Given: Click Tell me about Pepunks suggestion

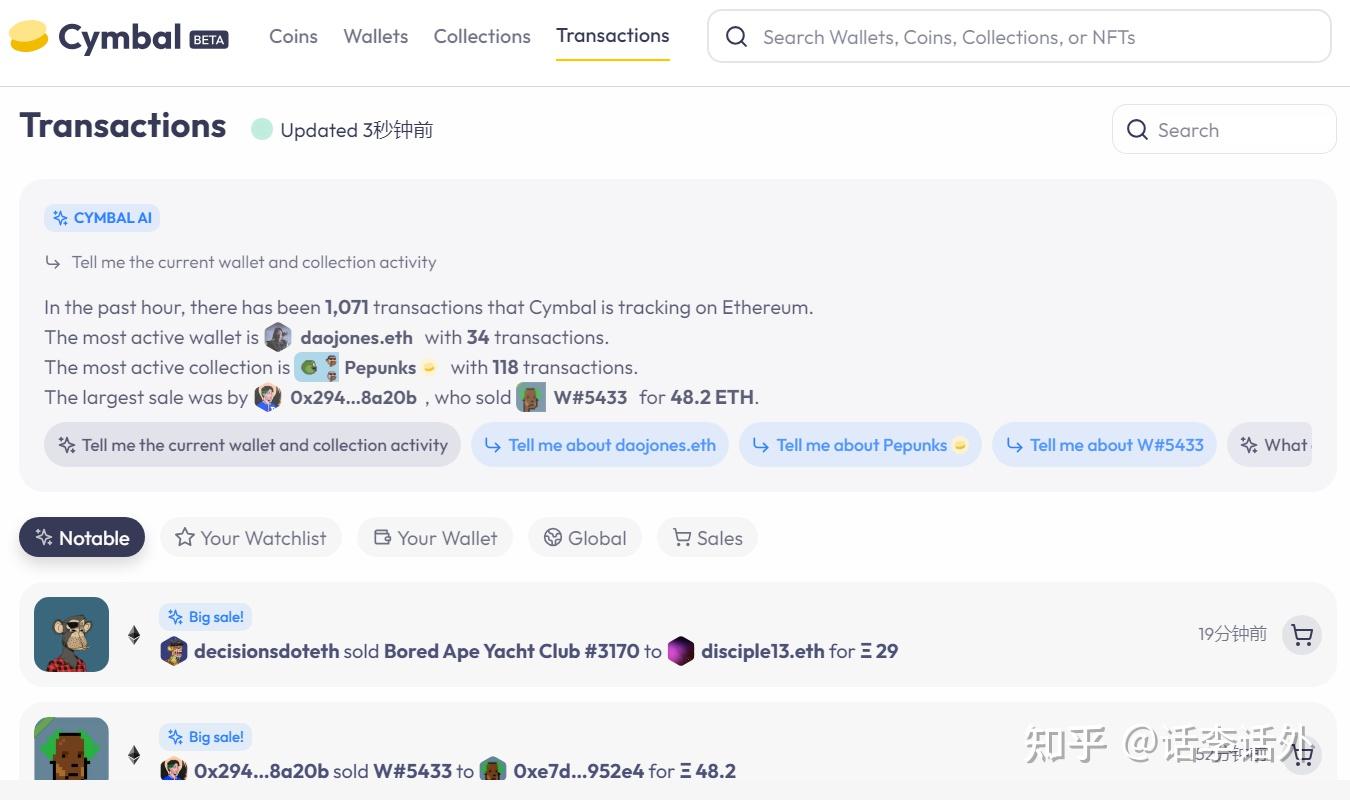Looking at the screenshot, I should coord(860,445).
